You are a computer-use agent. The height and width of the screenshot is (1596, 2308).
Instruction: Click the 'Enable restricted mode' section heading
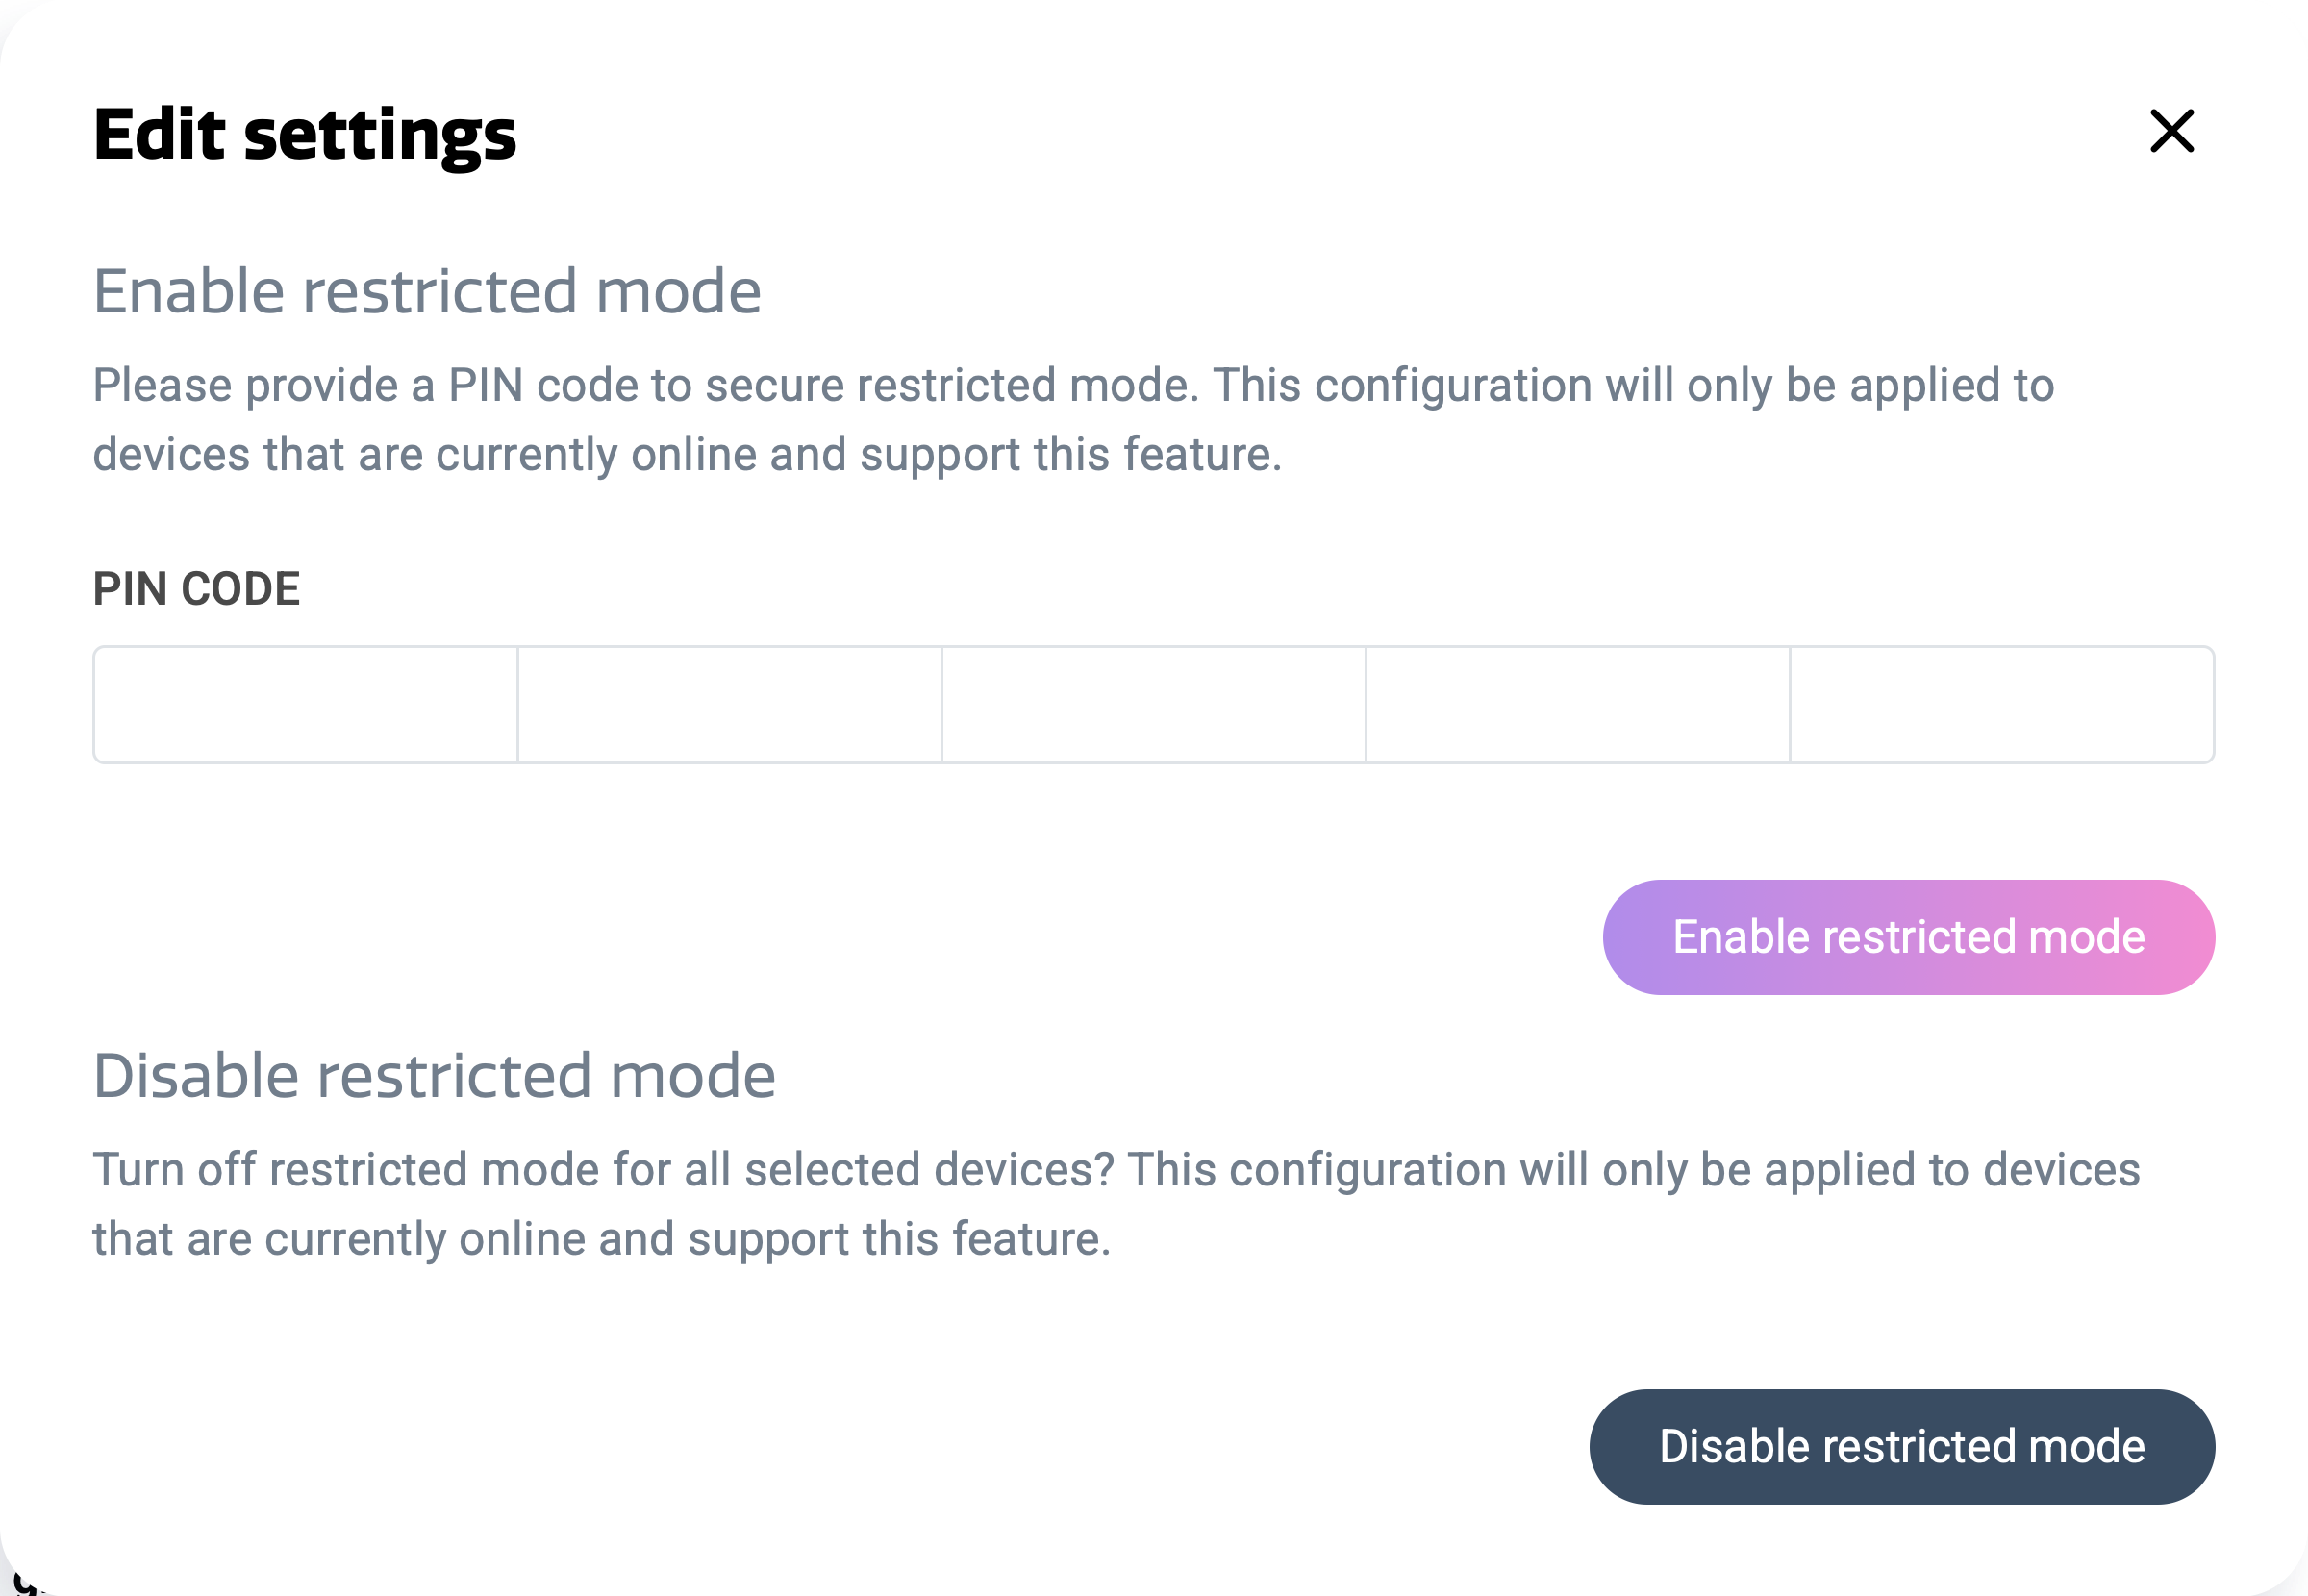point(427,292)
